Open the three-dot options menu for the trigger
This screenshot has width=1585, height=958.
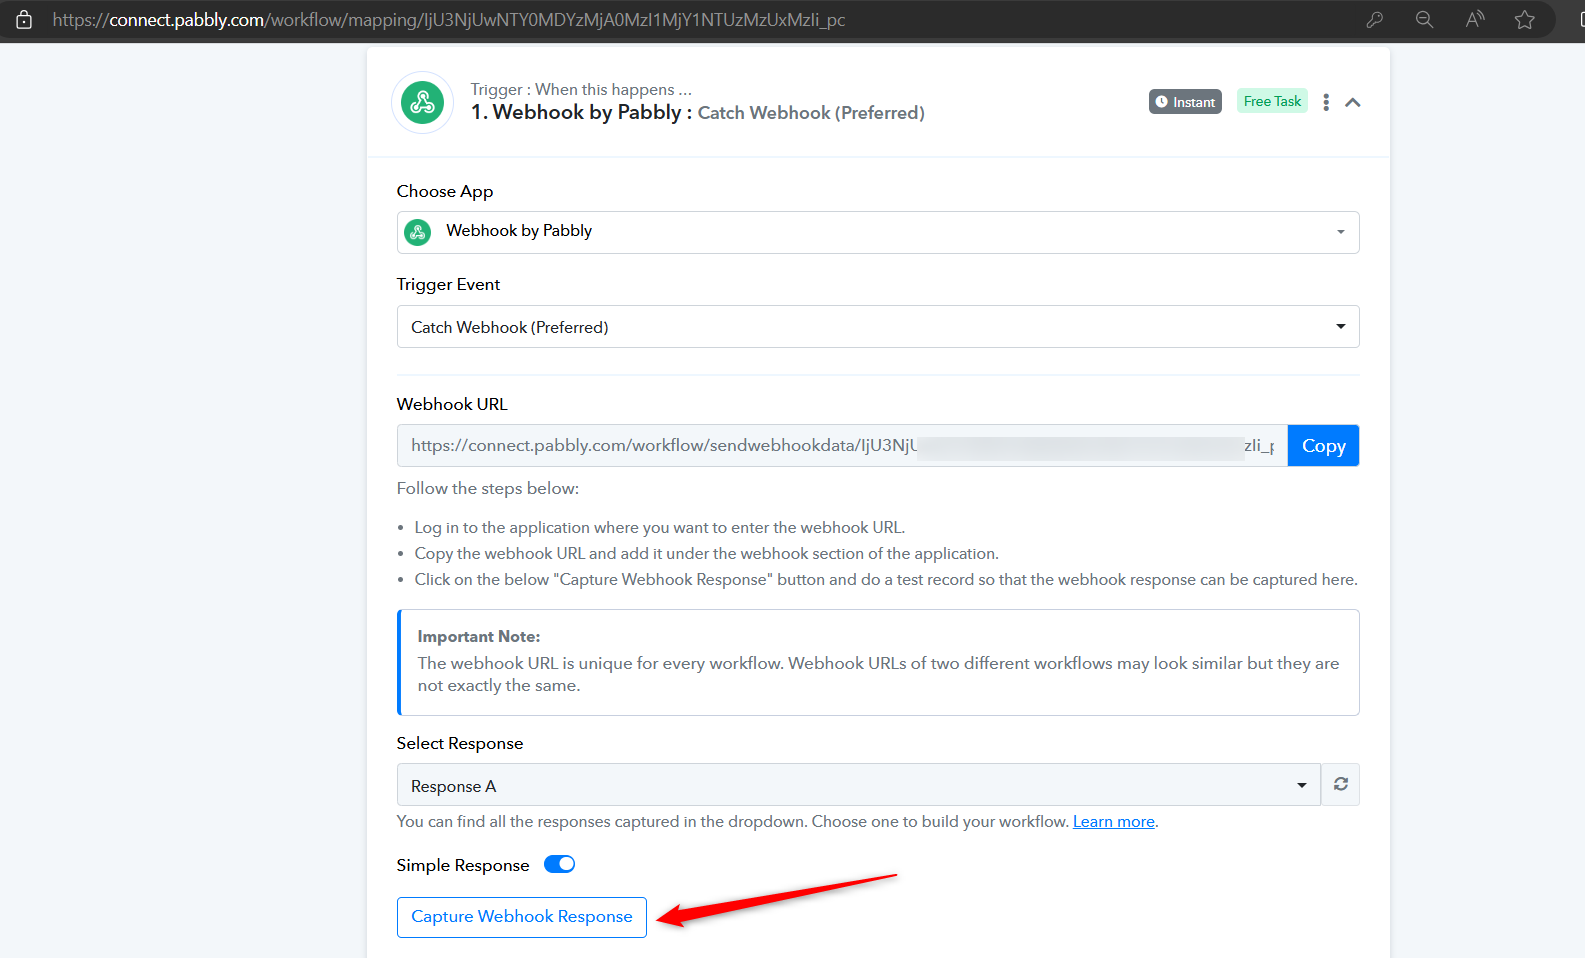(1326, 102)
